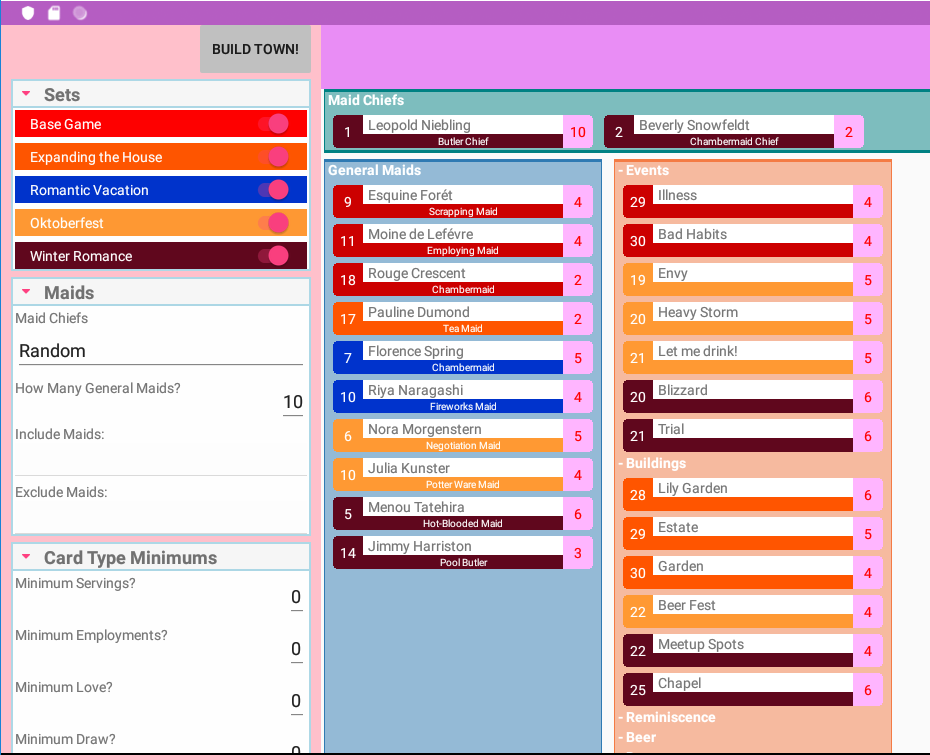Collapse the Buildings section header

(652, 463)
